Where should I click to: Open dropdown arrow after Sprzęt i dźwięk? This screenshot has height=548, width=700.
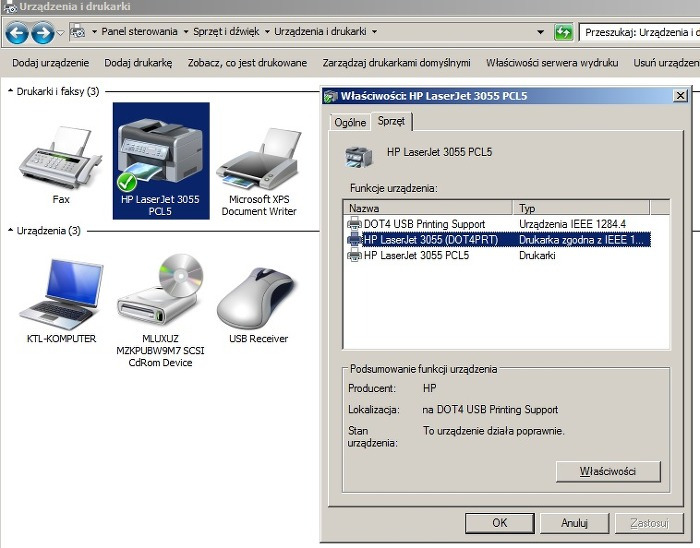[267, 32]
